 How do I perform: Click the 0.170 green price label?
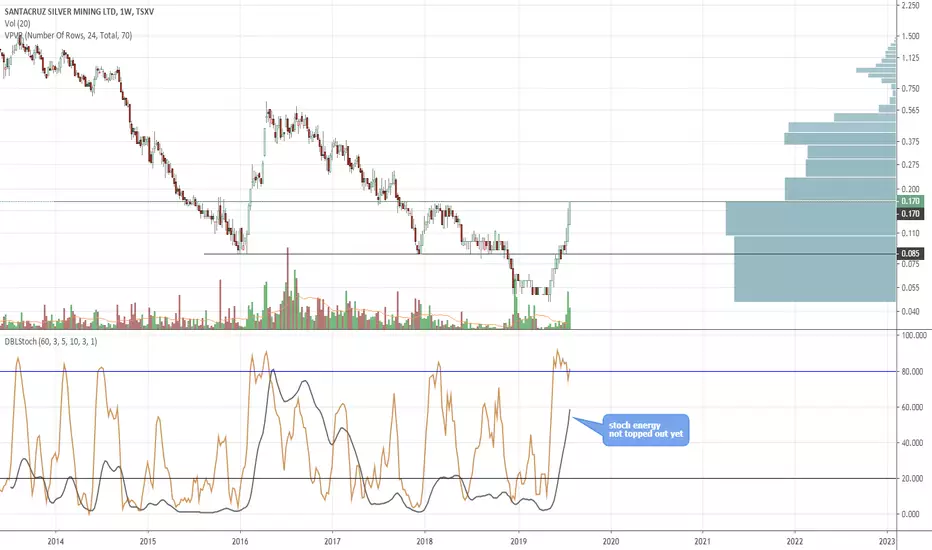pyautogui.click(x=910, y=202)
